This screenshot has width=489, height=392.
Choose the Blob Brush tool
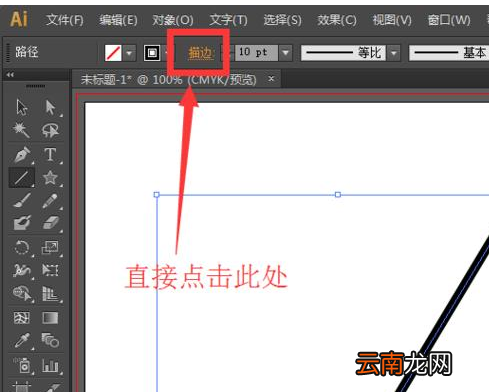pyautogui.click(x=22, y=223)
